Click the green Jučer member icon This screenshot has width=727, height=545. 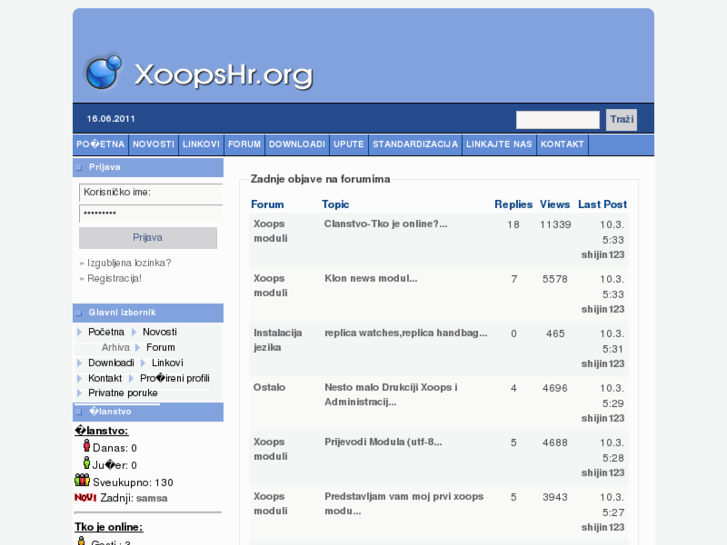pos(86,462)
